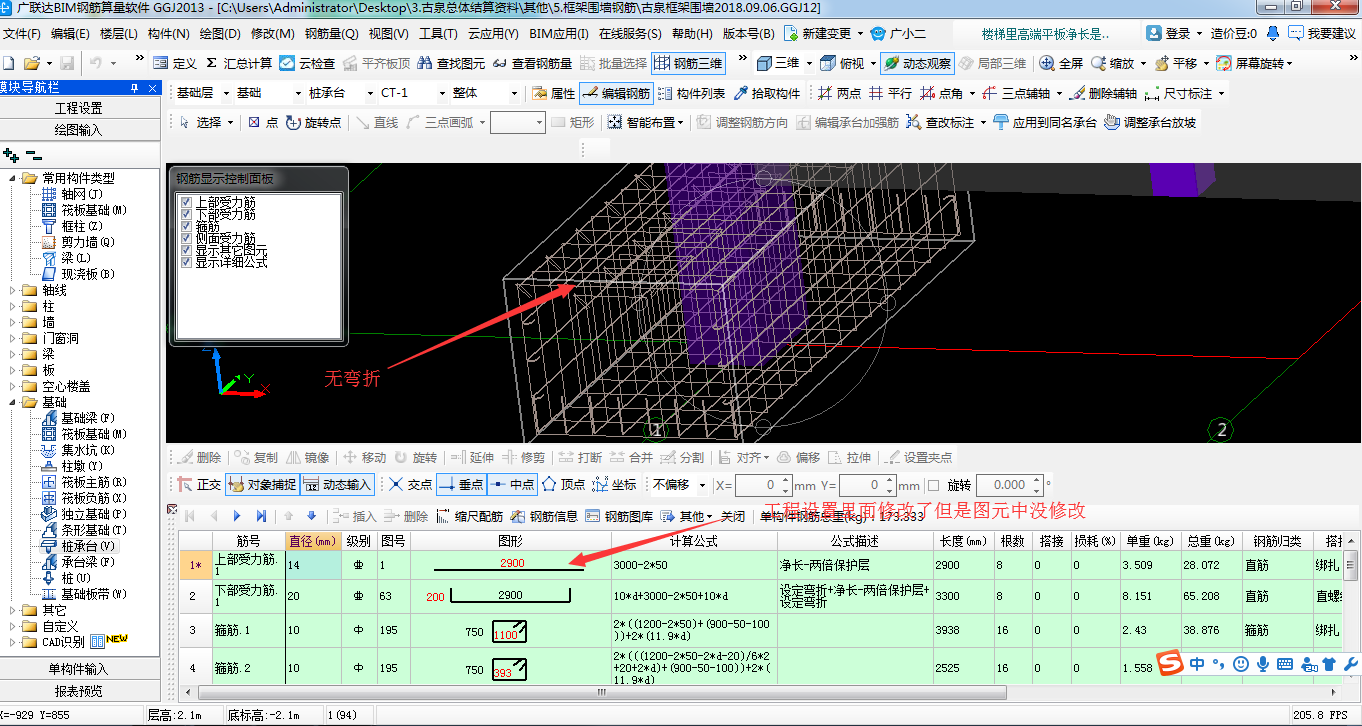Open BIM应用(I) menu
The height and width of the screenshot is (726, 1362).
pos(559,33)
